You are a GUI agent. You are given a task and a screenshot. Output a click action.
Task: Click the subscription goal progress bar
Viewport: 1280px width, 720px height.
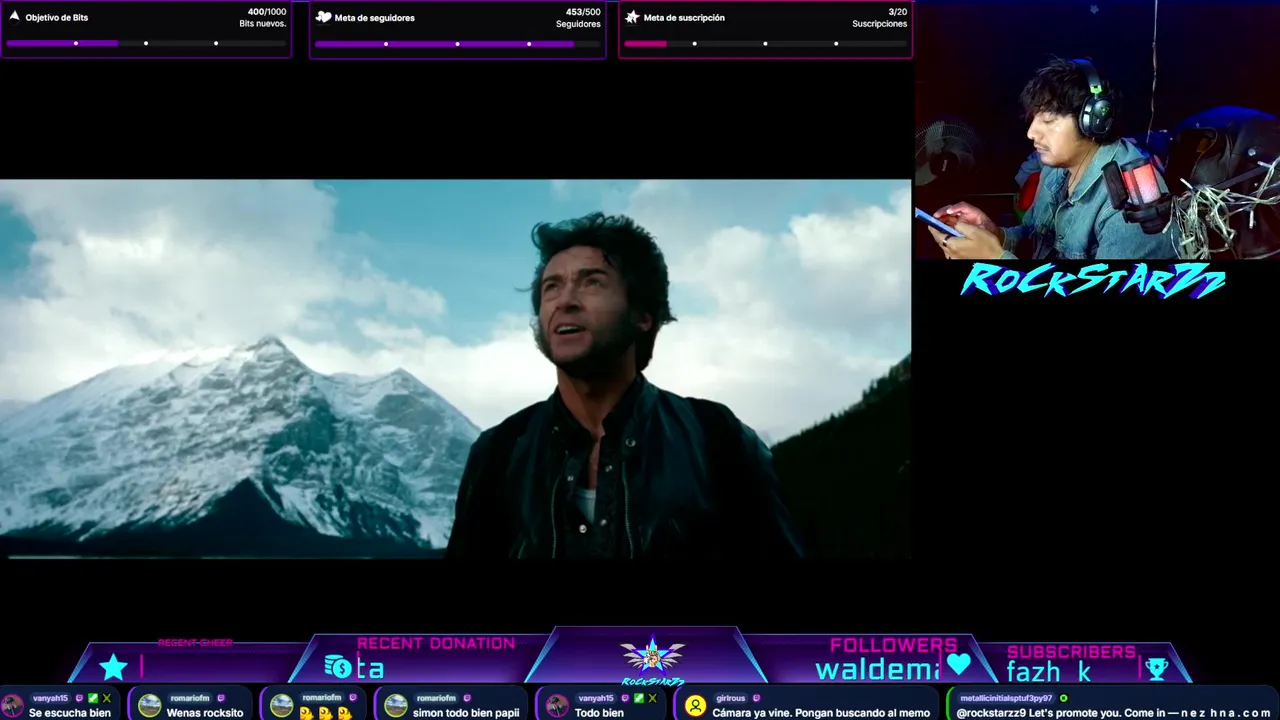765,43
